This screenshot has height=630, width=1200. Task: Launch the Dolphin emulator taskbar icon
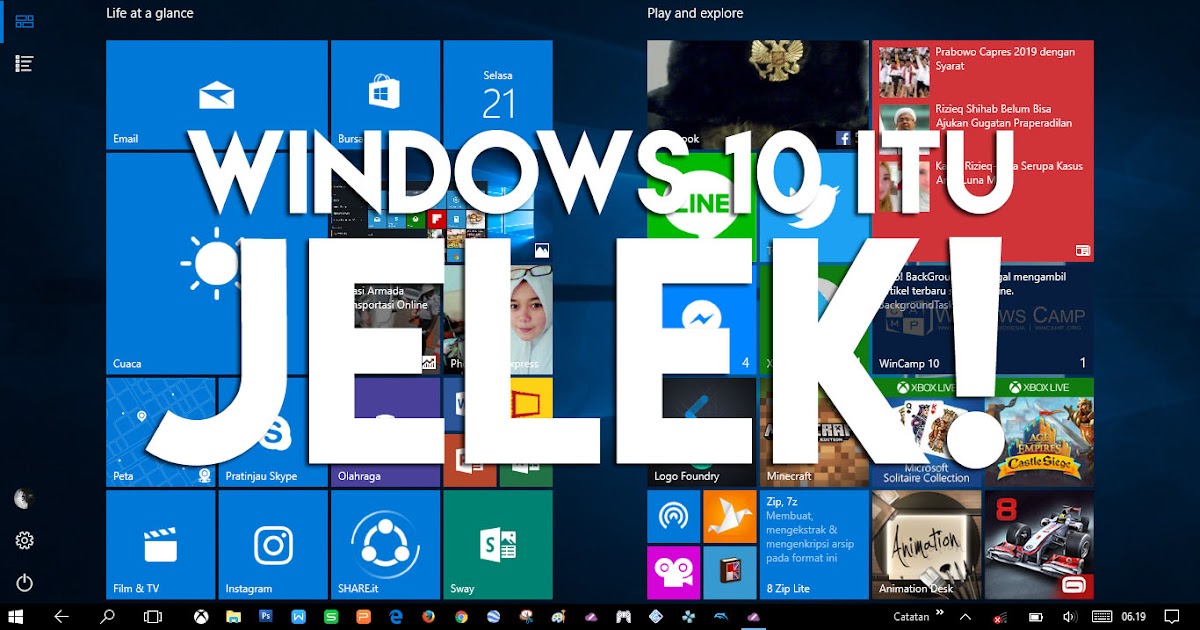721,617
